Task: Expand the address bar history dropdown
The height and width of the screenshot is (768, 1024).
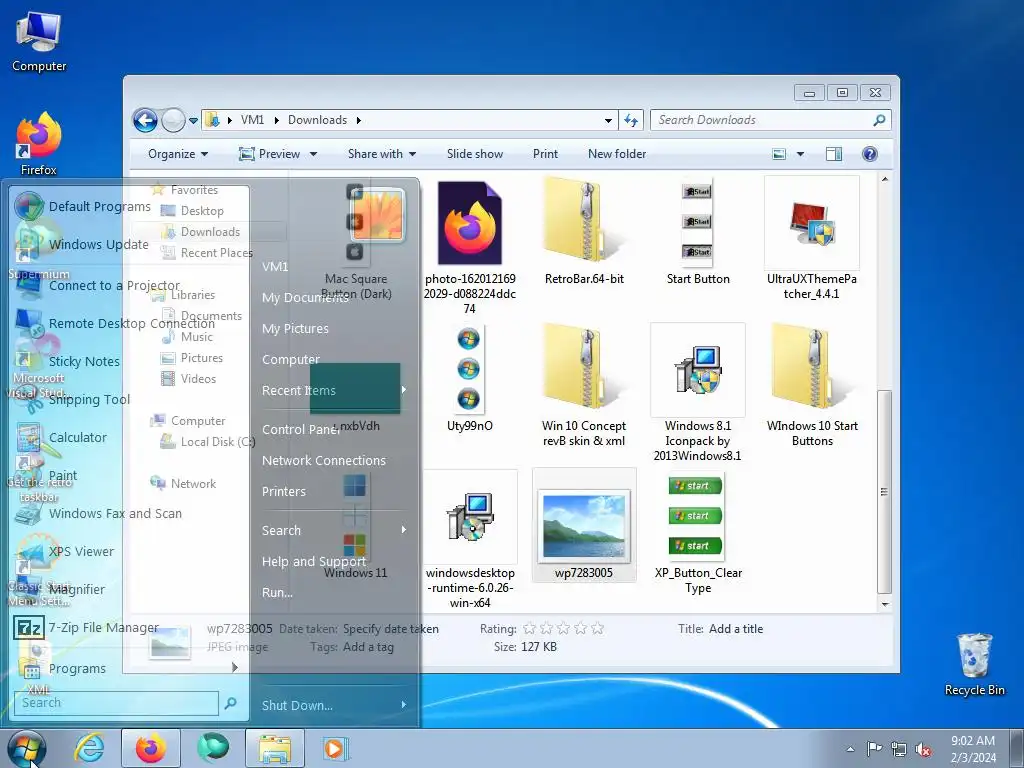Action: (608, 120)
